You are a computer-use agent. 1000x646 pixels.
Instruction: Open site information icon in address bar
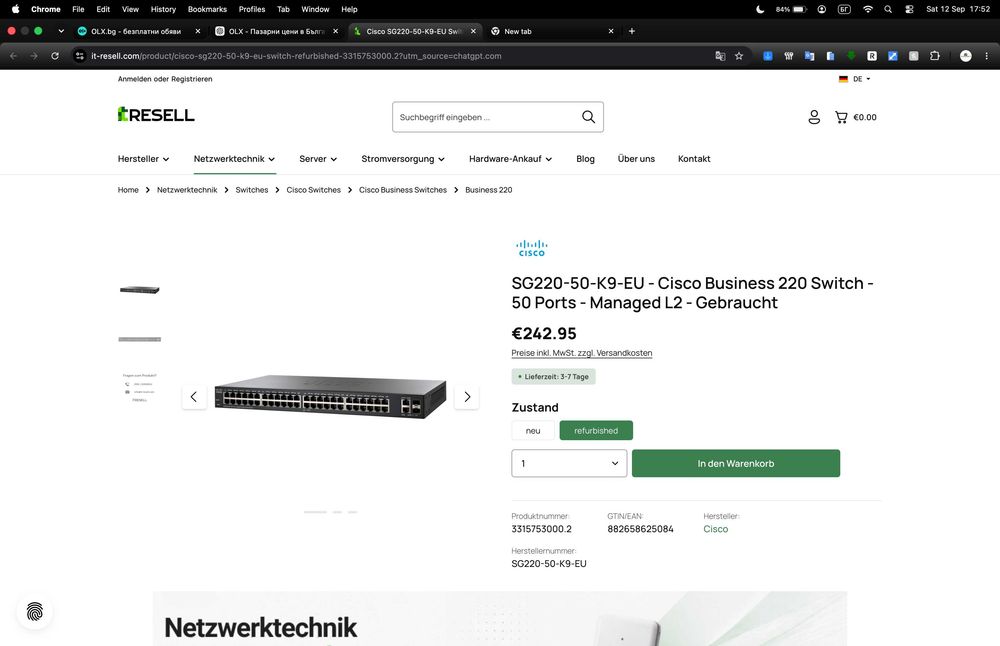coord(80,56)
